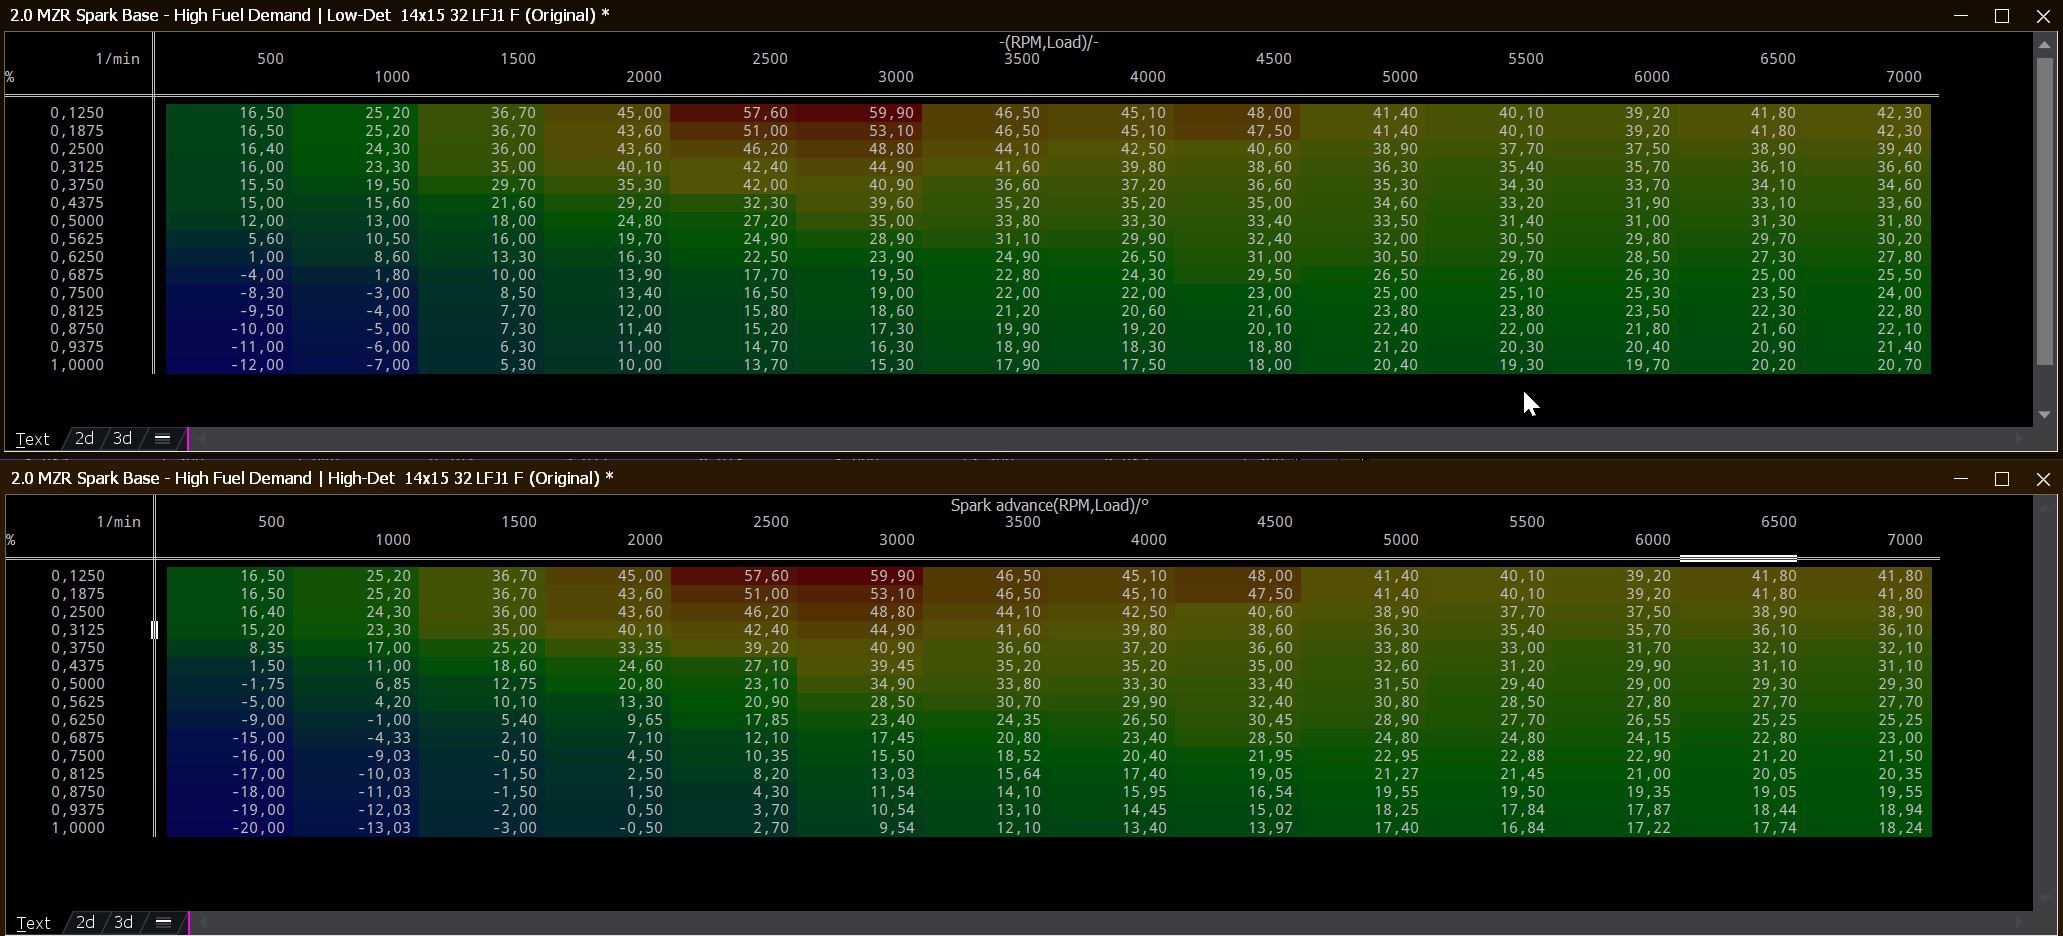Viewport: 2063px width, 936px height.
Task: Open the 2d tab in High-Det window
Action: 86,922
